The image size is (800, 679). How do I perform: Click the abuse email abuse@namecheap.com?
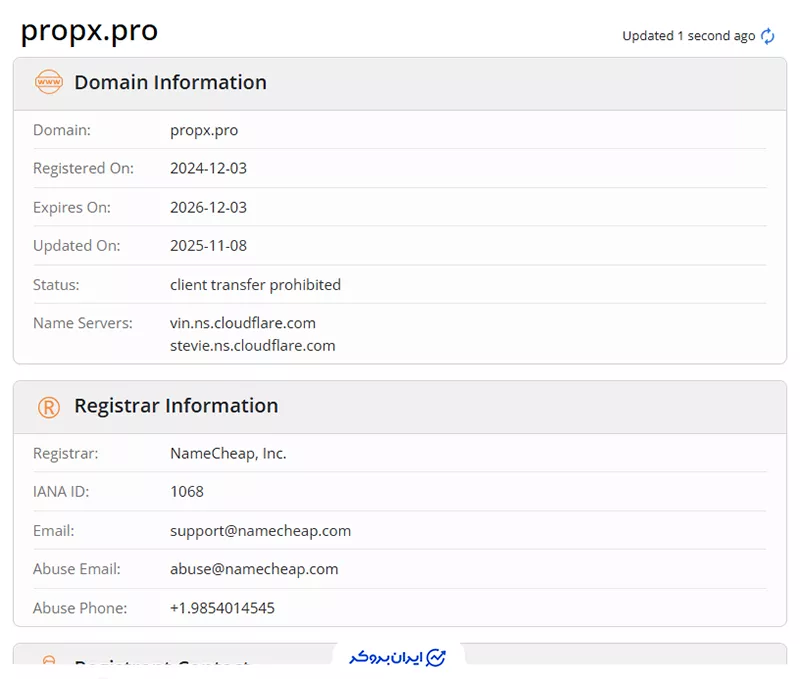(x=254, y=569)
